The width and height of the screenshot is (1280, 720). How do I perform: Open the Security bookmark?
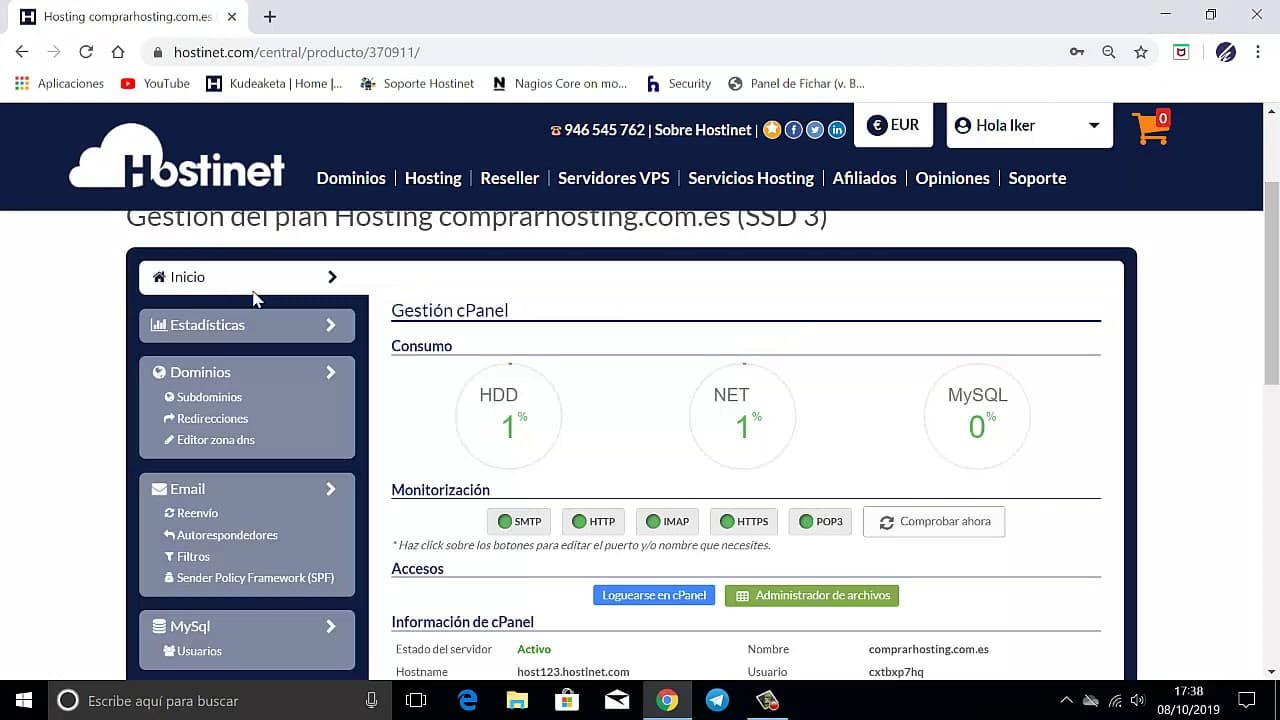click(x=679, y=84)
